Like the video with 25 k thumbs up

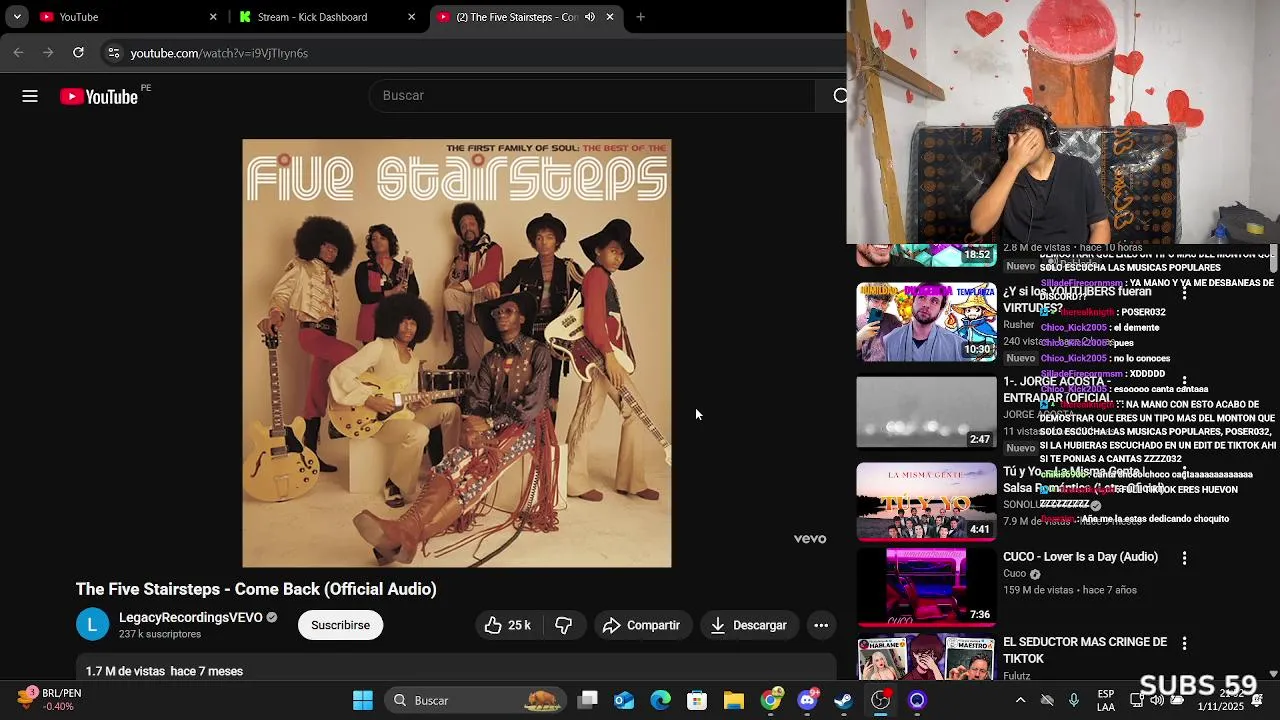[x=508, y=625]
